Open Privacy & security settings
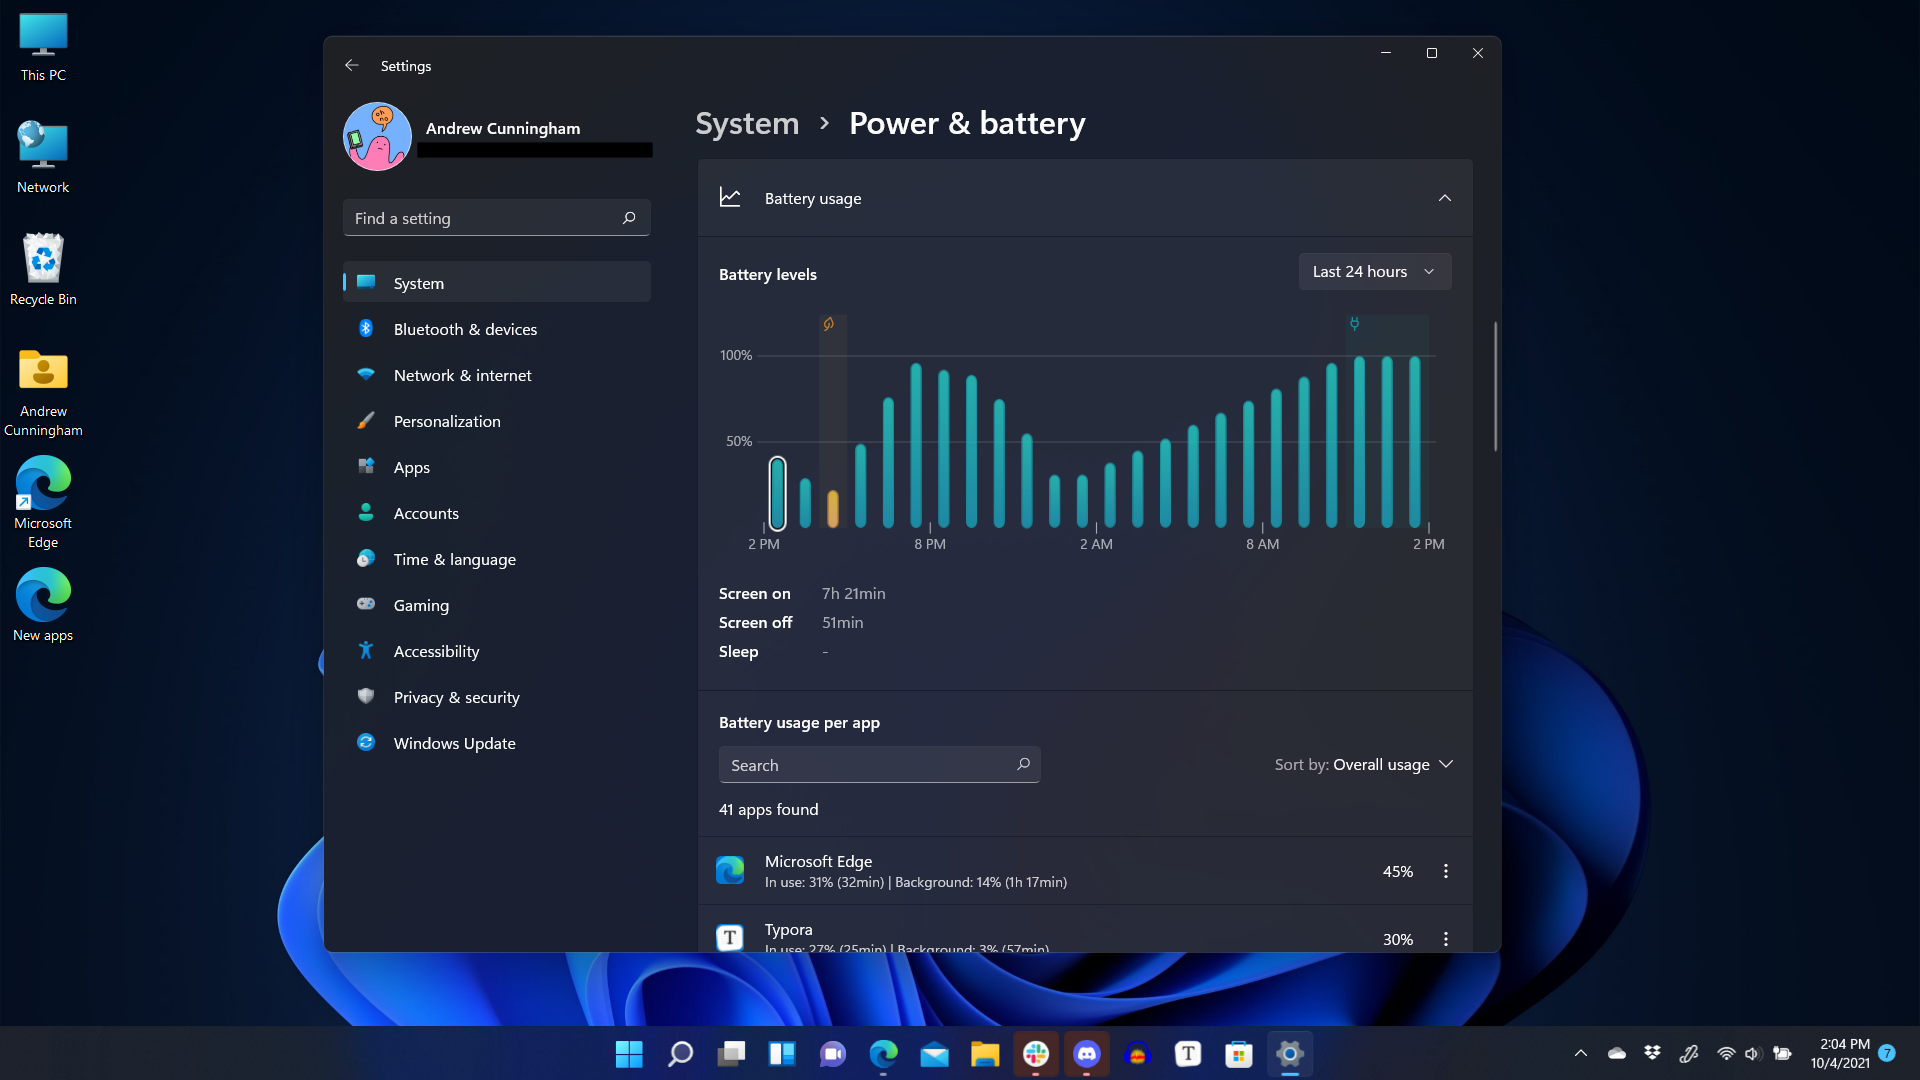Screen dimensions: 1920x1080 click(497, 697)
